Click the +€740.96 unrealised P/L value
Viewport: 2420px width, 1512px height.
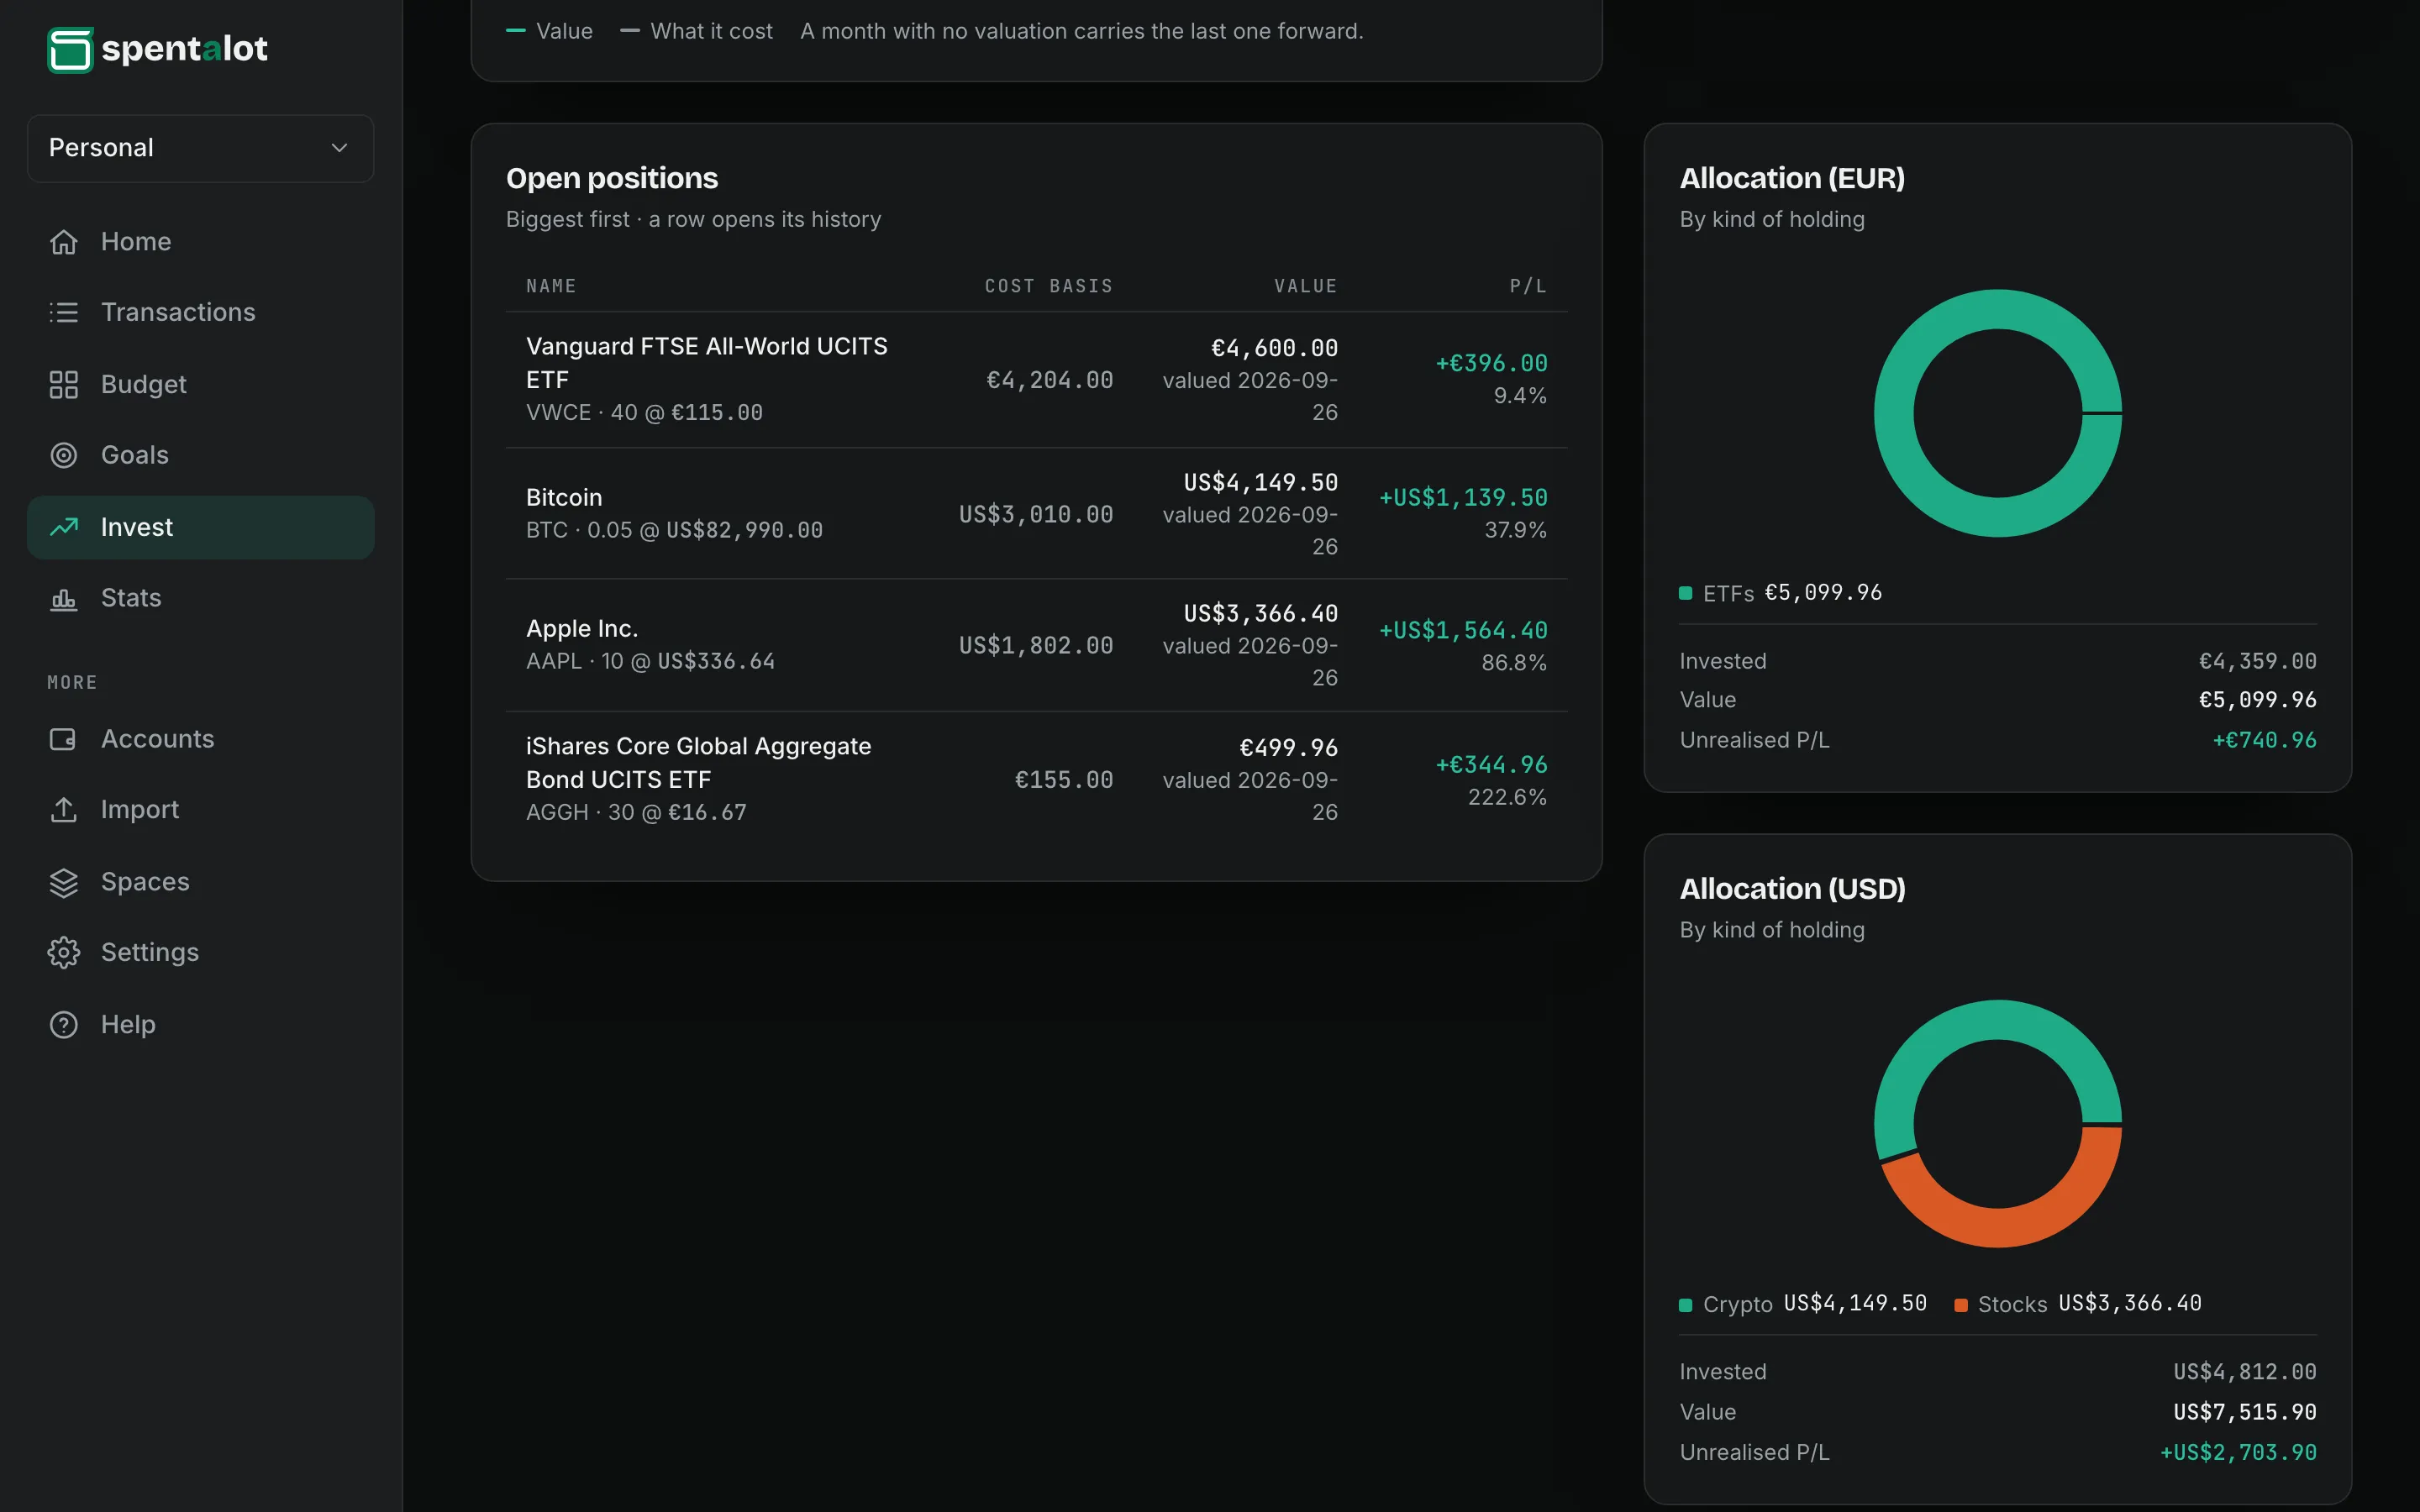pyautogui.click(x=2264, y=741)
